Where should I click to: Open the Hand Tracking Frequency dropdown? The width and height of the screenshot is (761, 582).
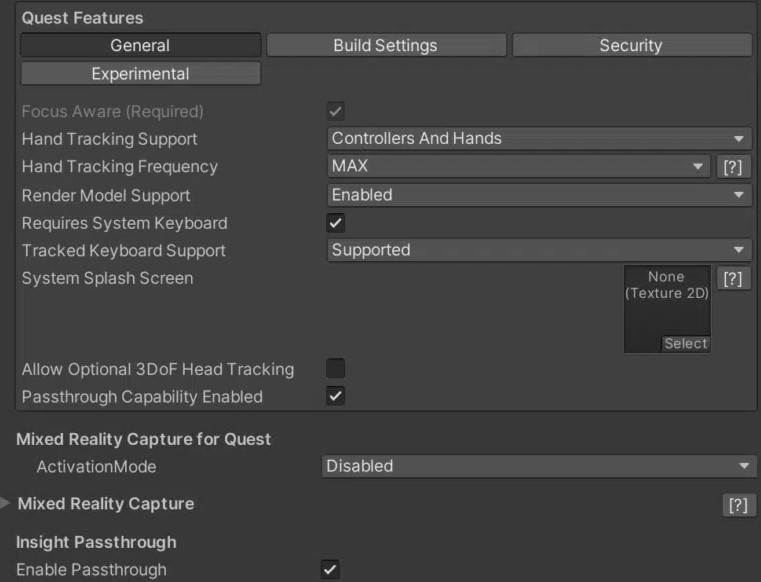tap(518, 166)
